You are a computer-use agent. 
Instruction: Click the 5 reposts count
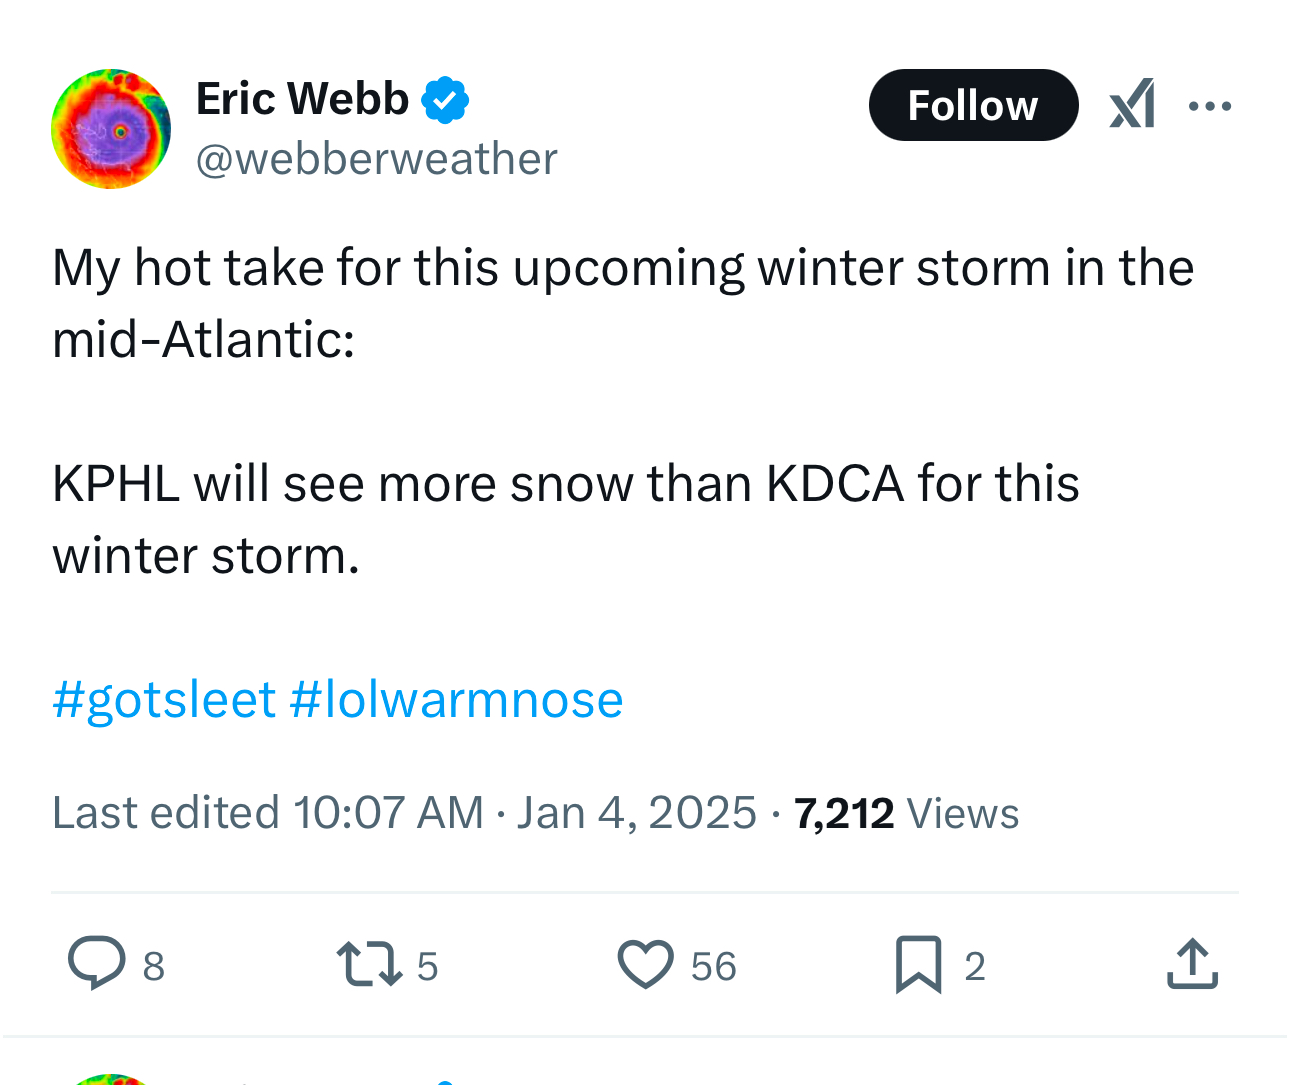[427, 967]
